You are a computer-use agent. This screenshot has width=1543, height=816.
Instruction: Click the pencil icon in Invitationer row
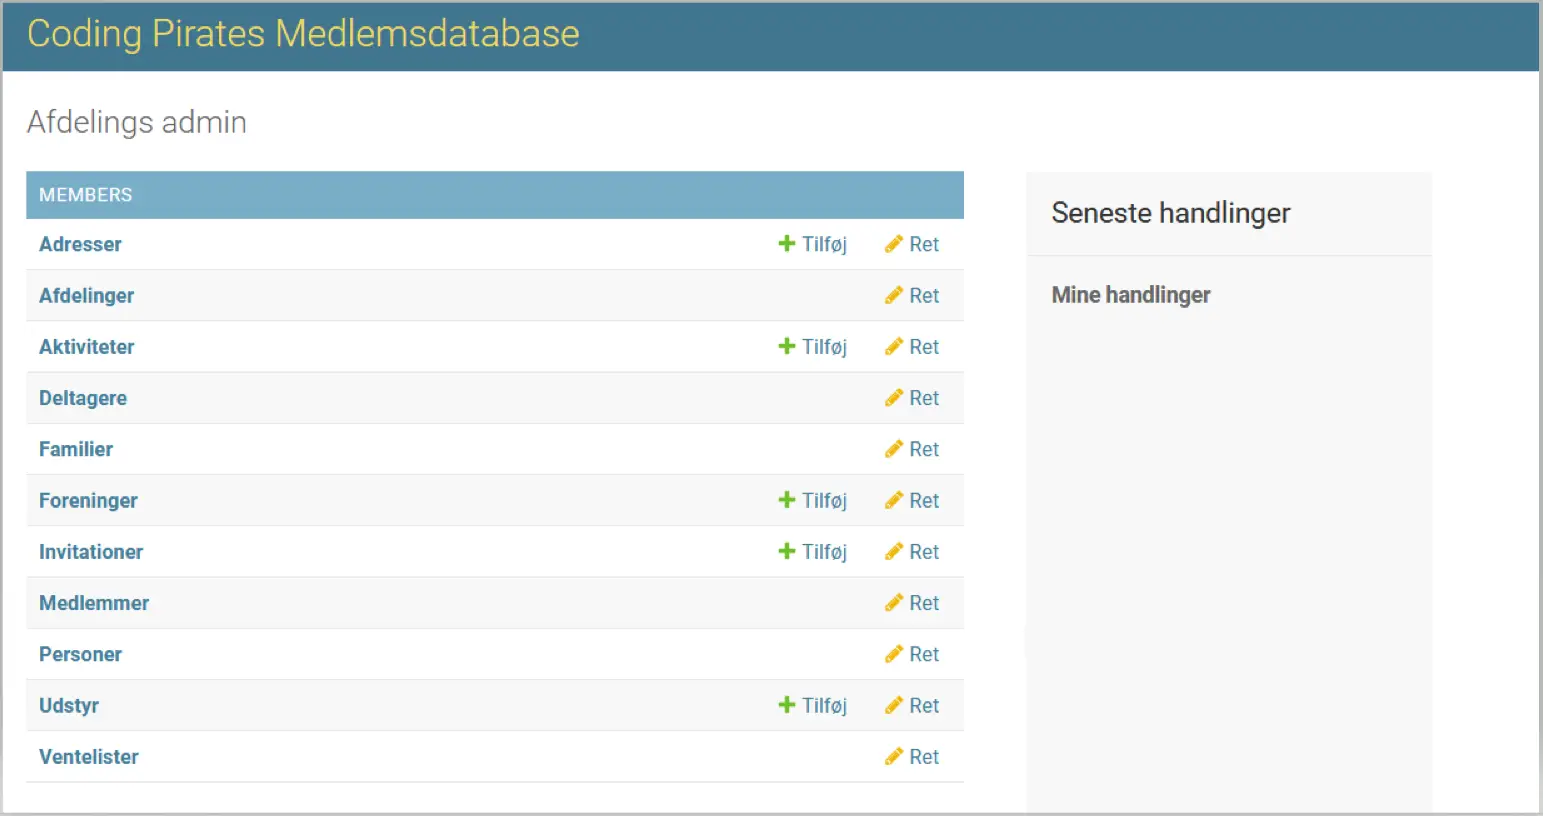pyautogui.click(x=894, y=551)
